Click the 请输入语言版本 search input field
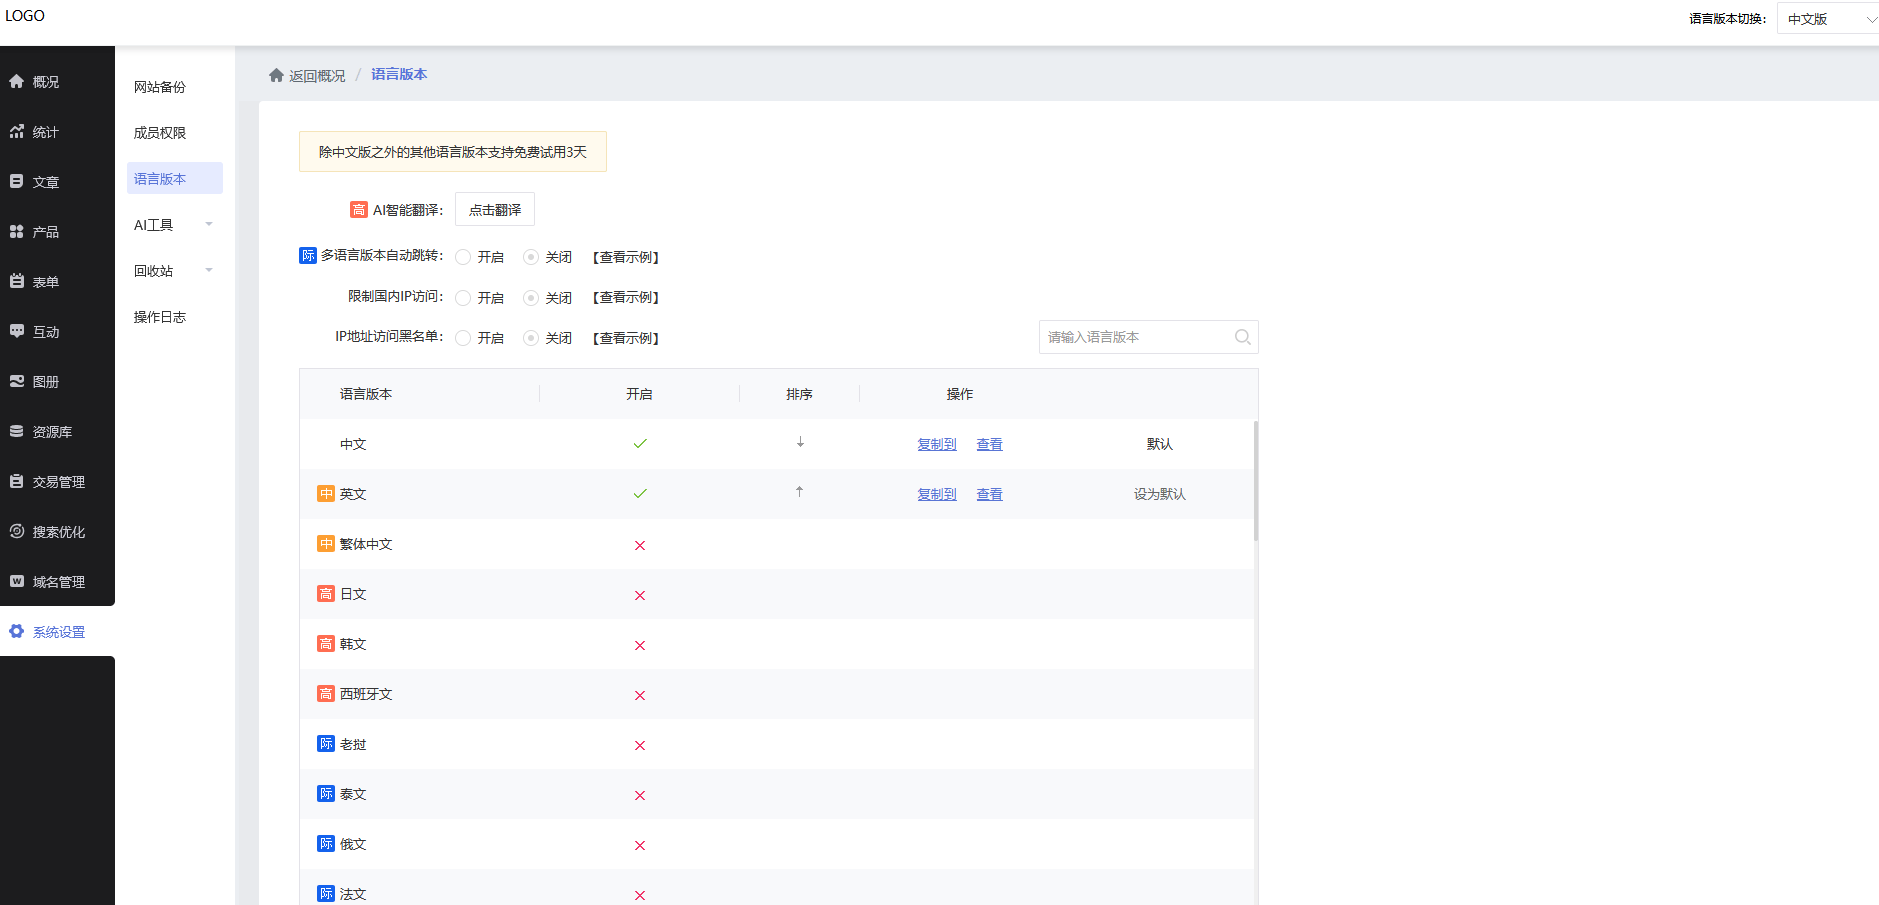This screenshot has height=905, width=1879. click(x=1135, y=337)
